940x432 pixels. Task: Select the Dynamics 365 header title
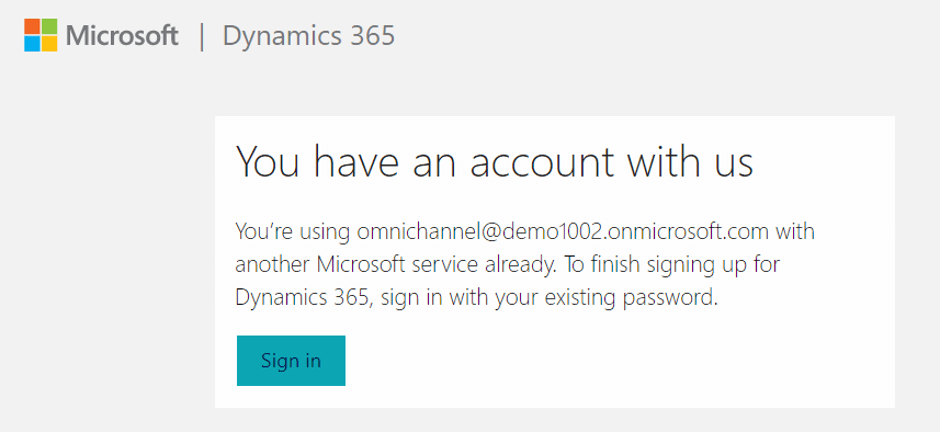coord(309,36)
